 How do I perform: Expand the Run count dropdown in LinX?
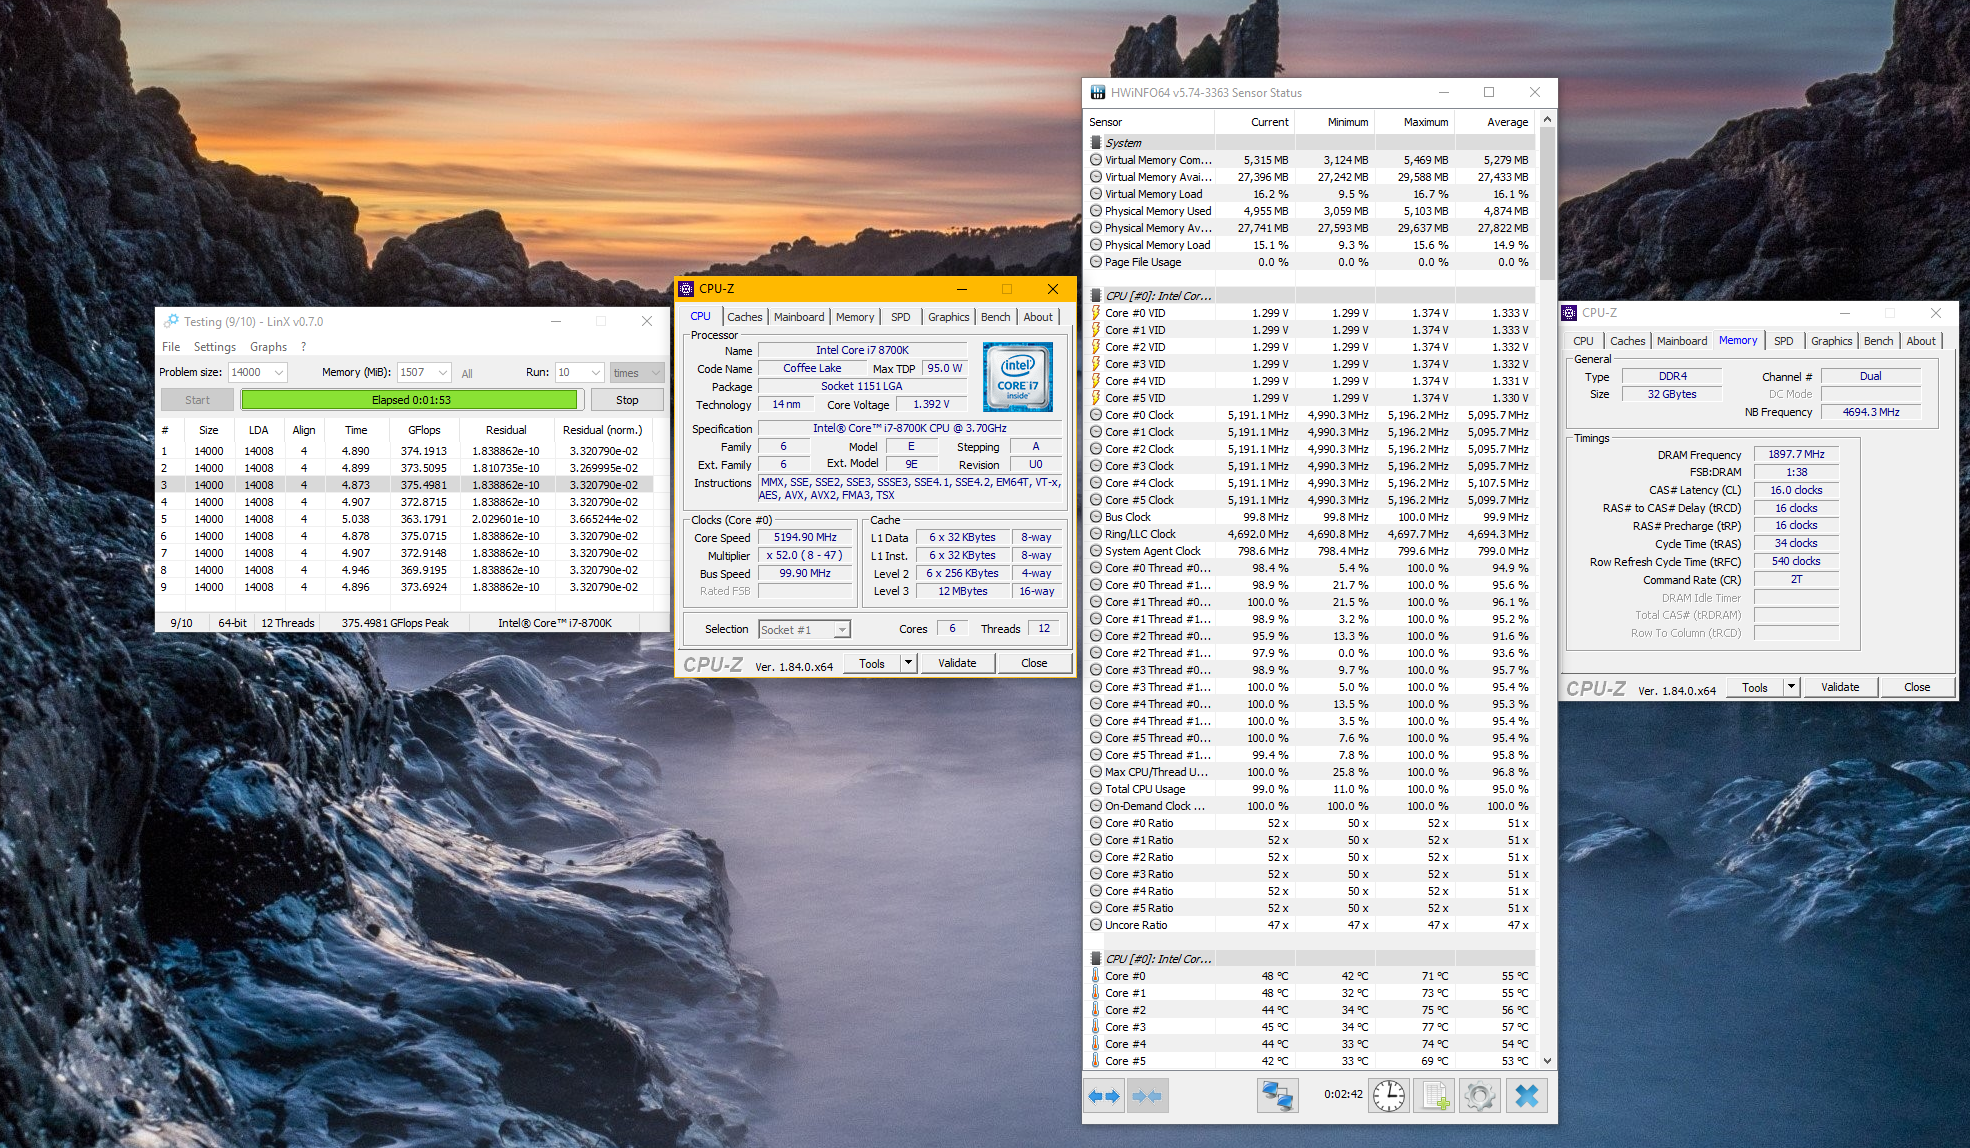(596, 372)
